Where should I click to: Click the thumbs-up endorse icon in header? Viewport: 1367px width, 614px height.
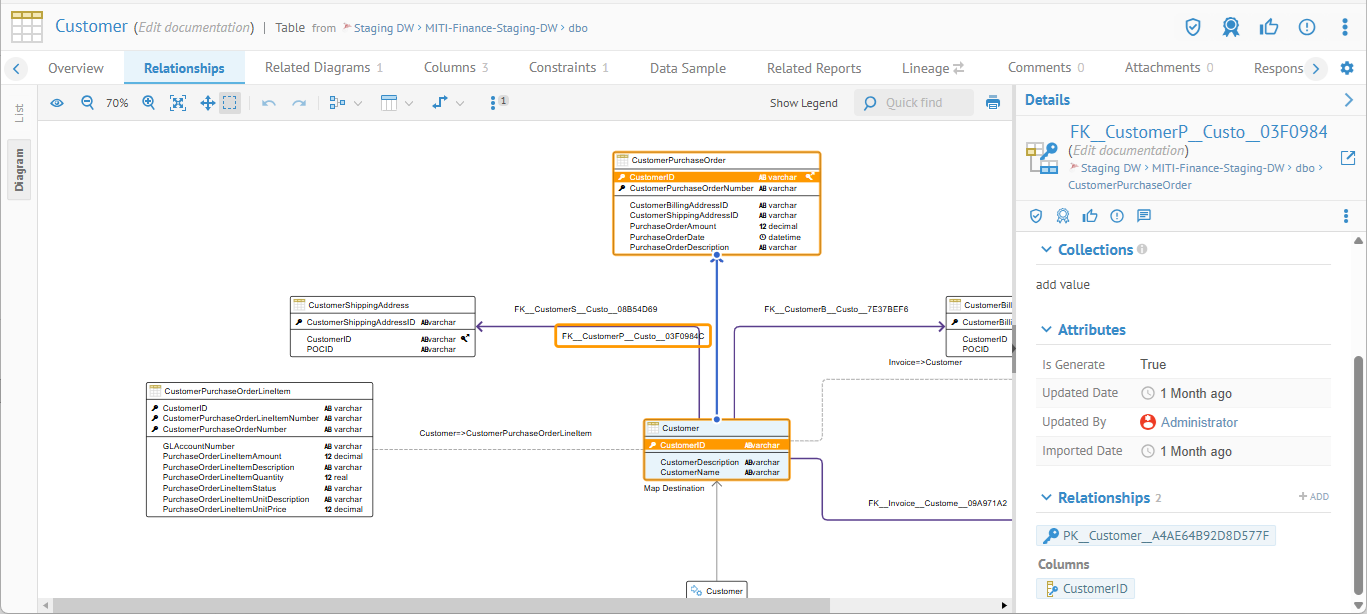[1269, 27]
